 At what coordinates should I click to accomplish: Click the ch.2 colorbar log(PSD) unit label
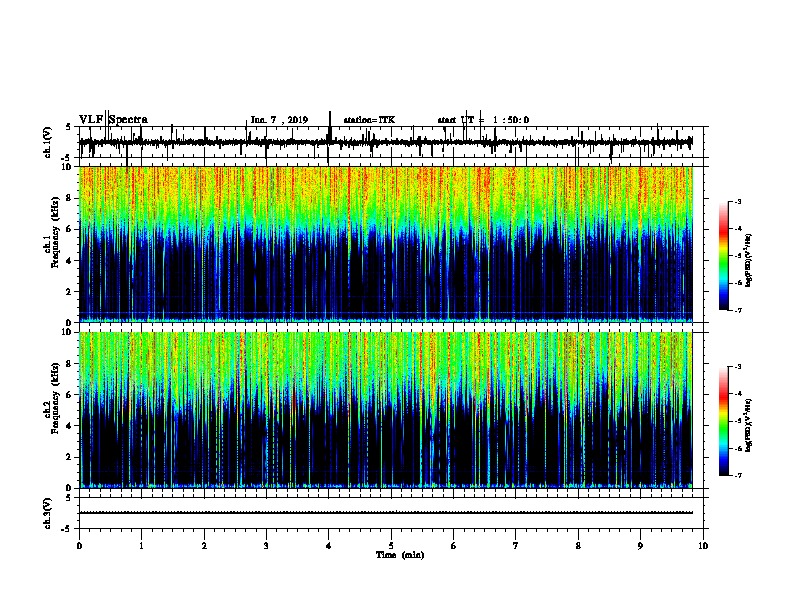click(748, 425)
